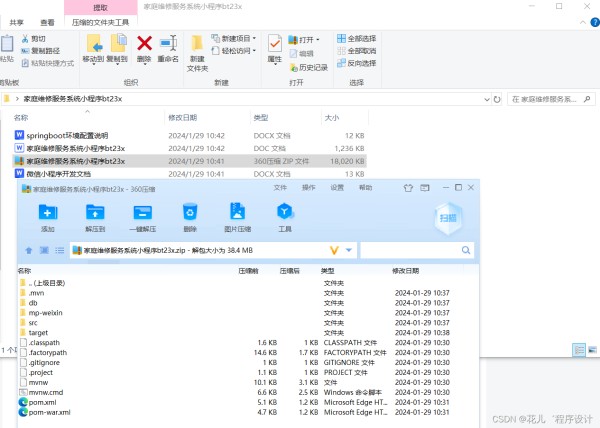Sort Explorer files by 修改日期 column

183,118
